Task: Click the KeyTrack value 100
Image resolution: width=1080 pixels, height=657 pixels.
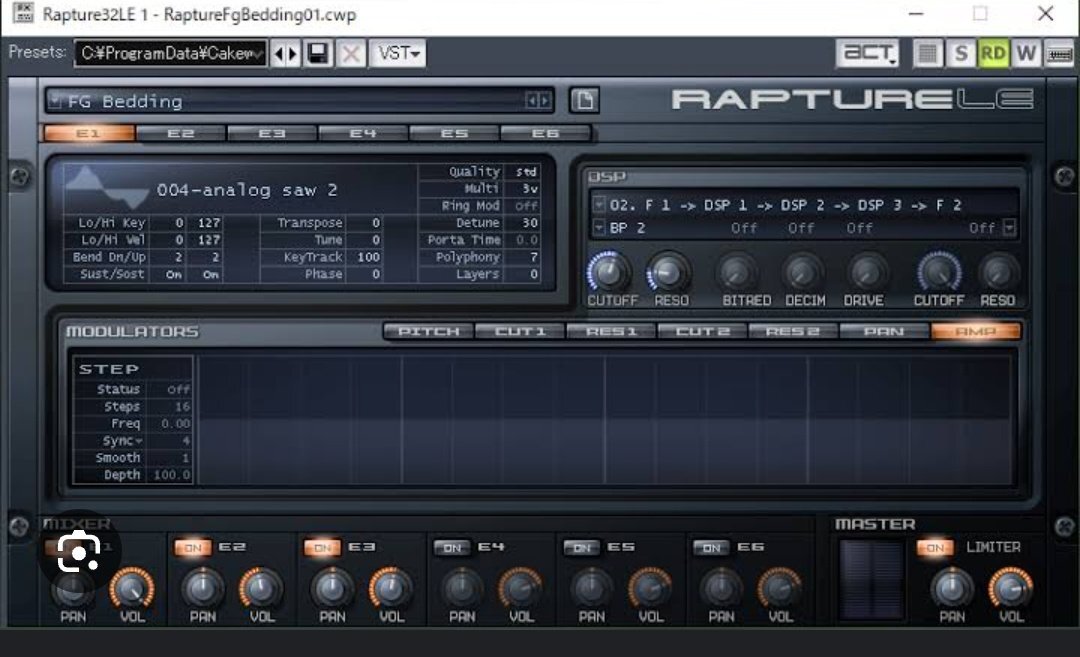Action: 368,257
